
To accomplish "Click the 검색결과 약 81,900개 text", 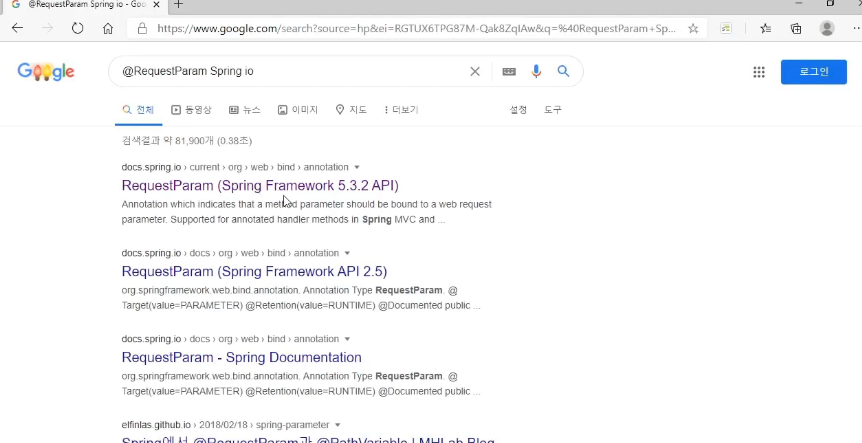I will tap(186, 141).
